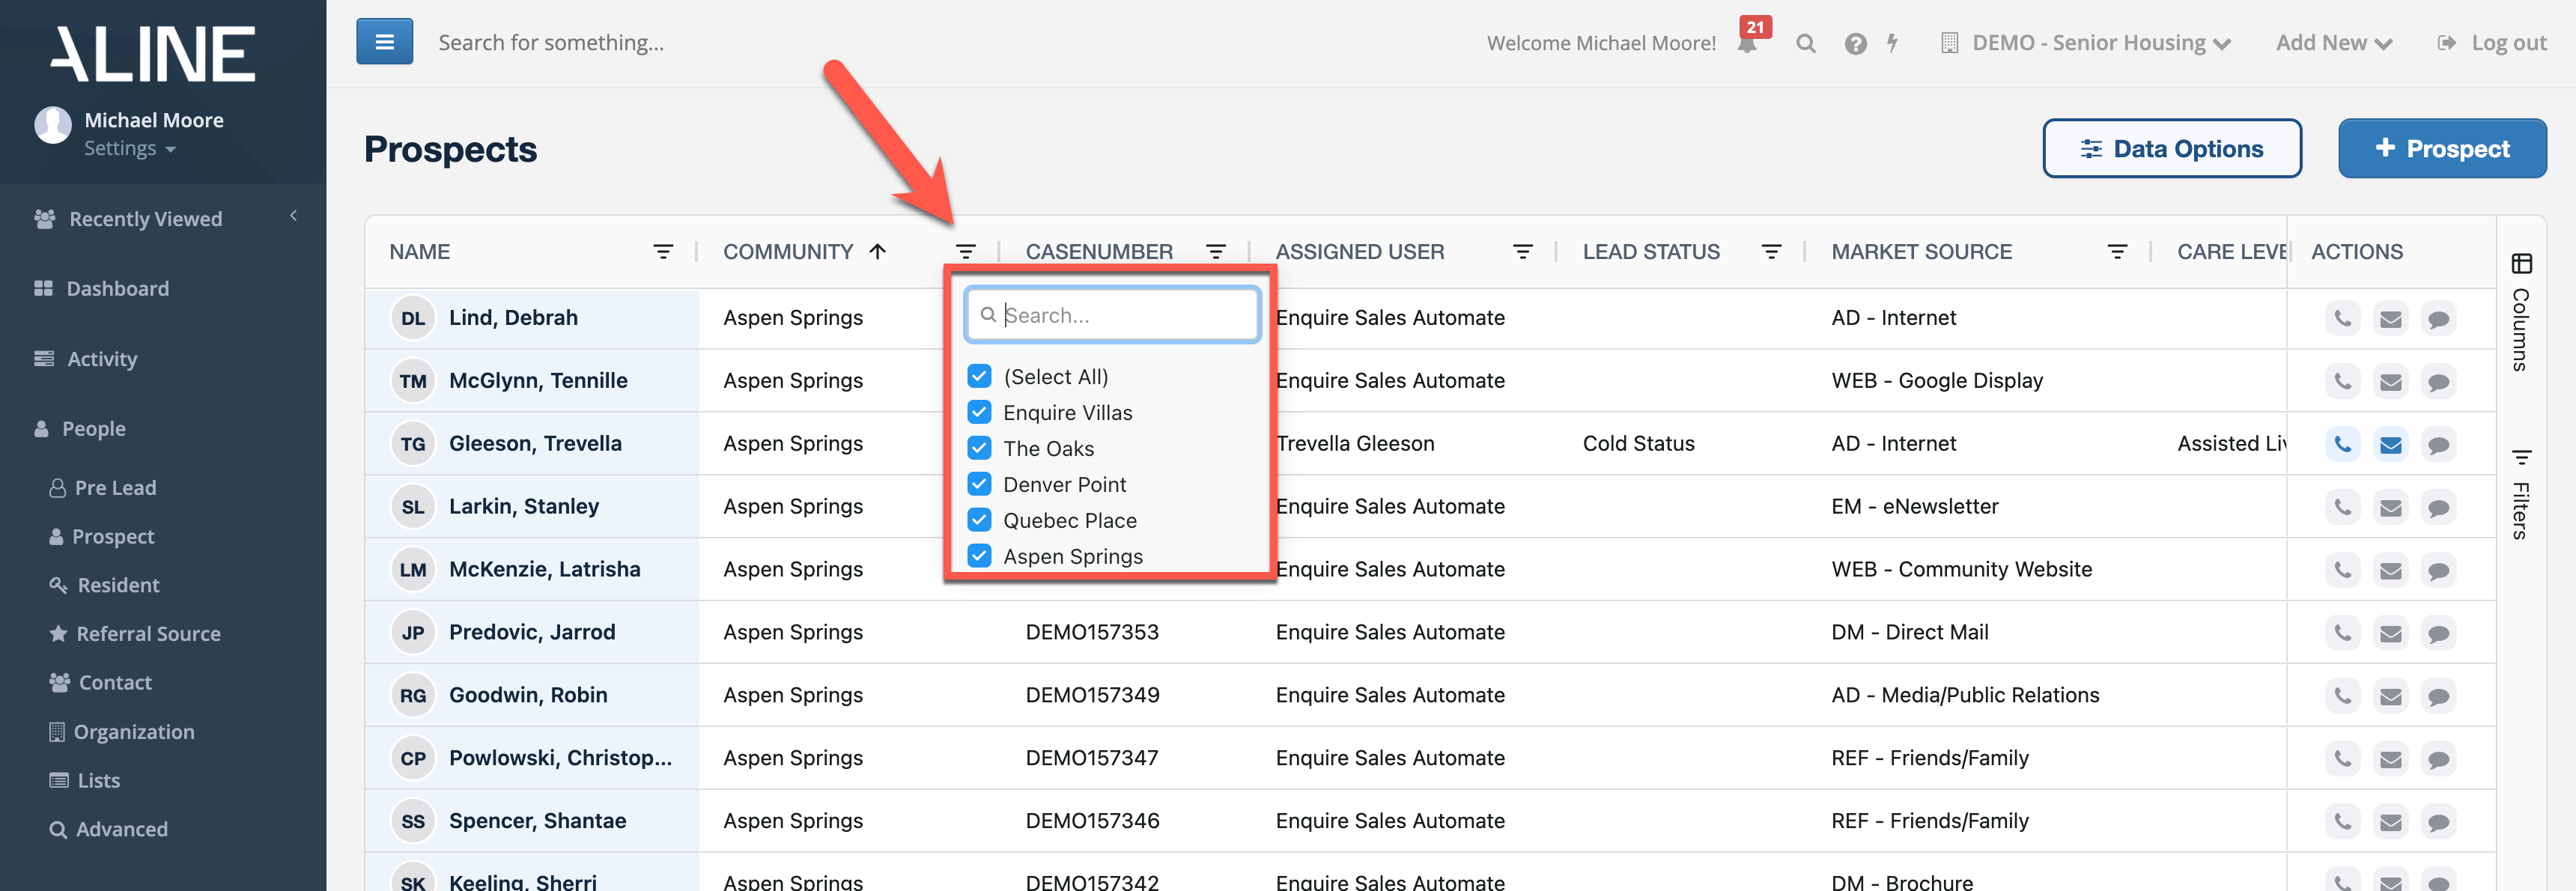Uncheck Quebec Place community filter
The width and height of the screenshot is (2576, 891).
[979, 520]
